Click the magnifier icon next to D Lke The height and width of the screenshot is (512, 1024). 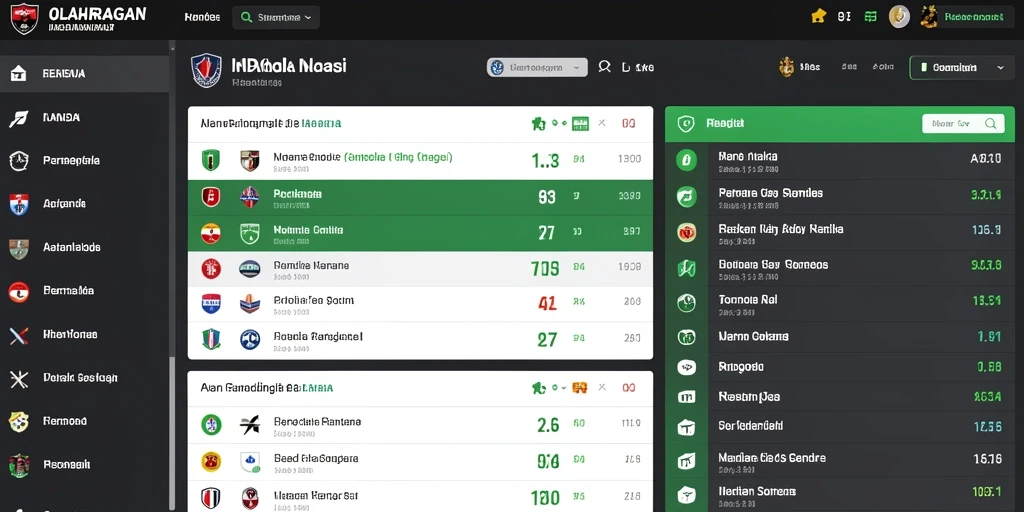605,67
